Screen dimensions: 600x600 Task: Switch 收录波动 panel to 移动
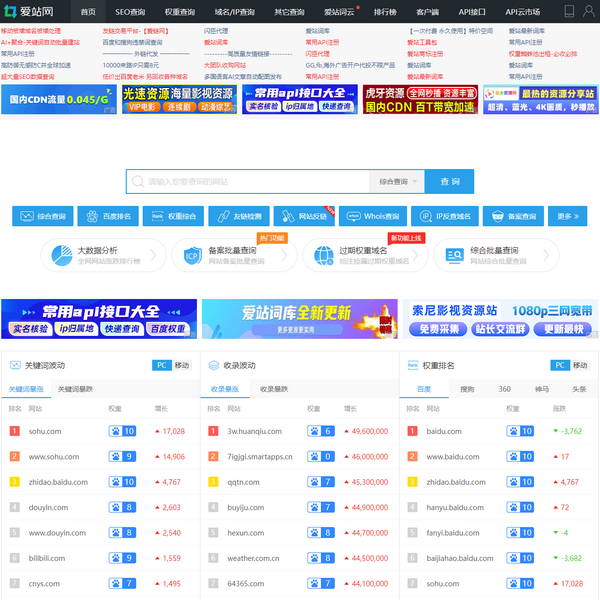(x=381, y=366)
